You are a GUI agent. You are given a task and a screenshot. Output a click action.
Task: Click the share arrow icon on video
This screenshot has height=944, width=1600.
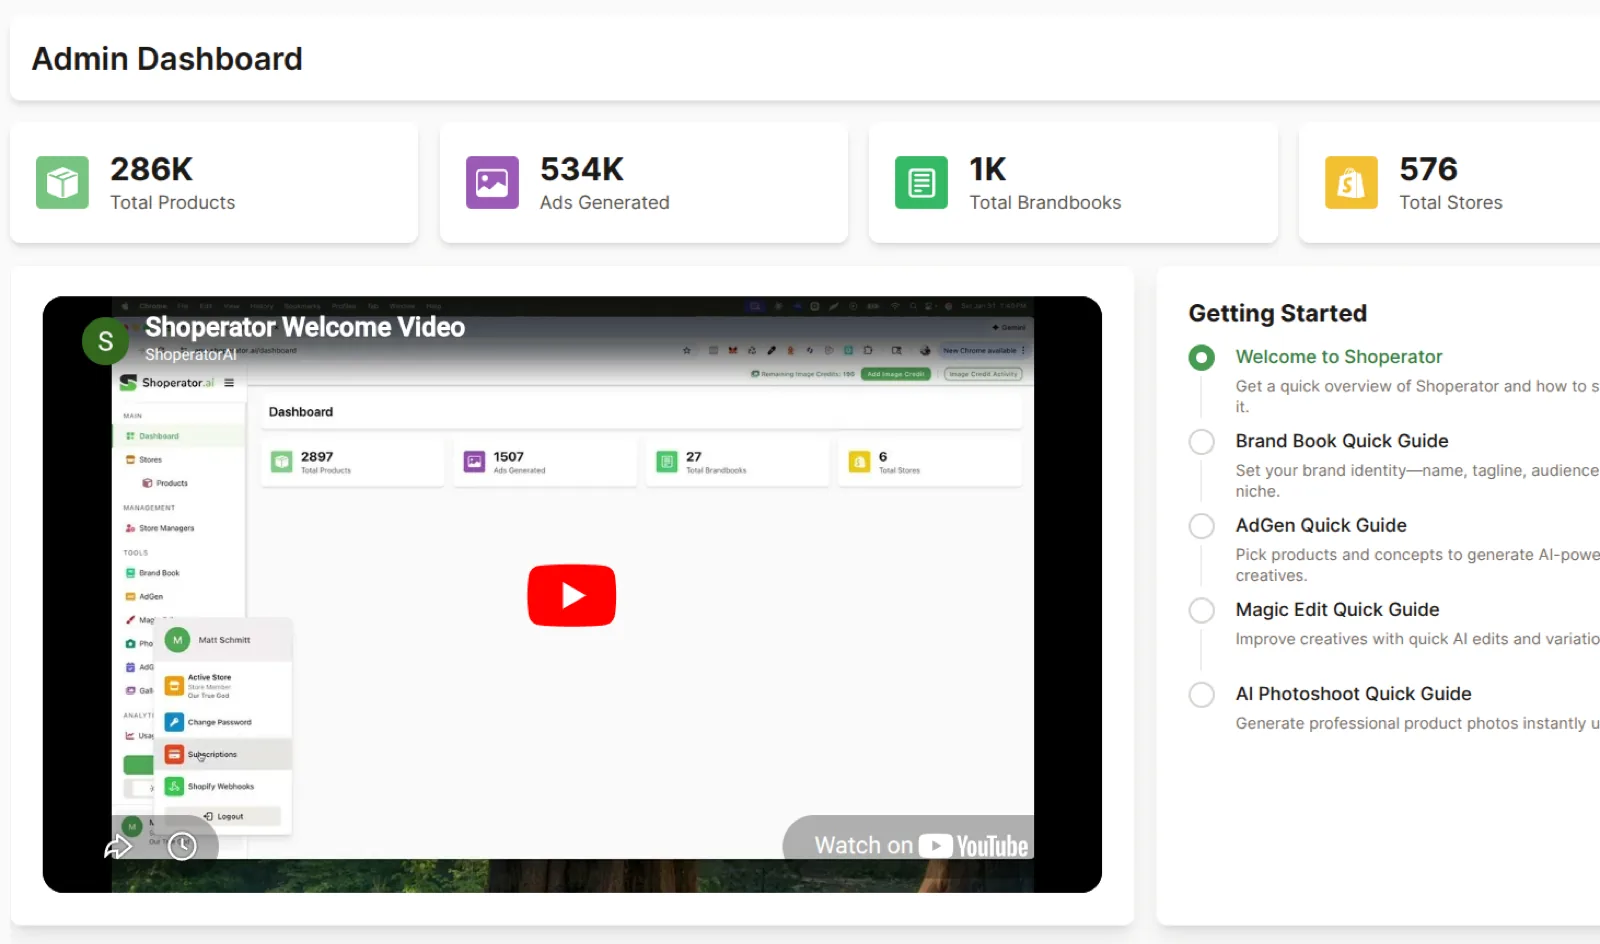click(118, 847)
